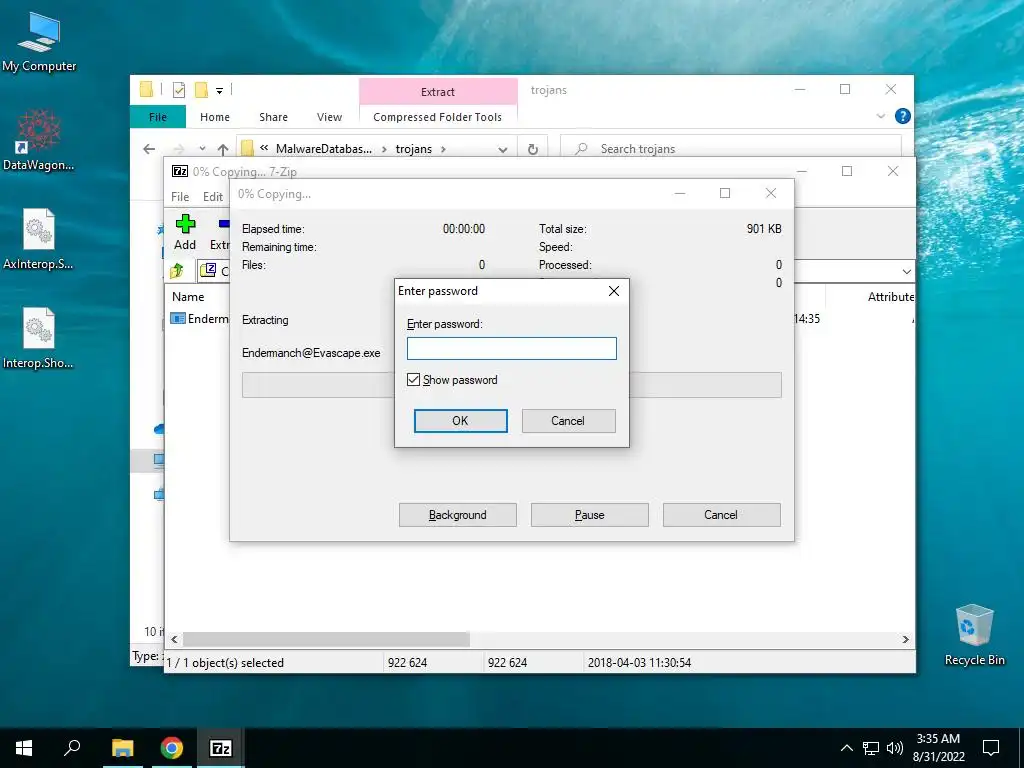Viewport: 1024px width, 768px height.
Task: Launch Chrome from the taskbar
Action: 172,748
